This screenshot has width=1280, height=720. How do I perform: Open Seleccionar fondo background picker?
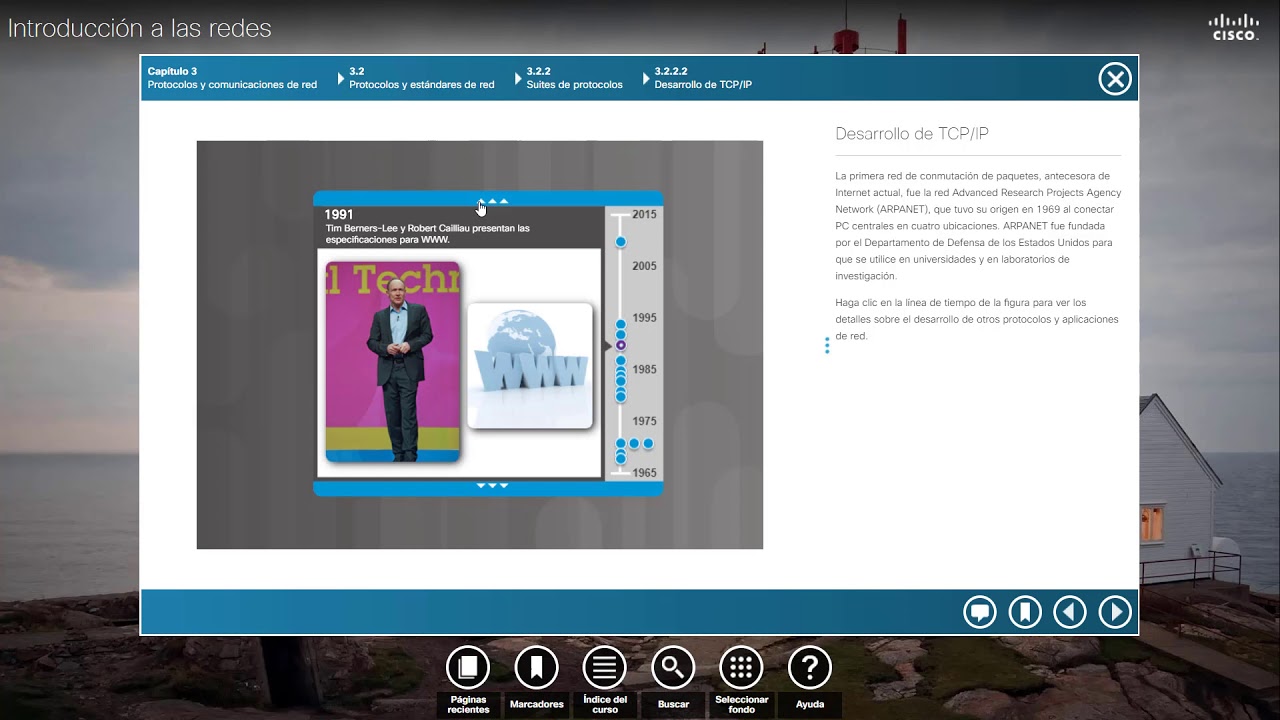click(741, 680)
